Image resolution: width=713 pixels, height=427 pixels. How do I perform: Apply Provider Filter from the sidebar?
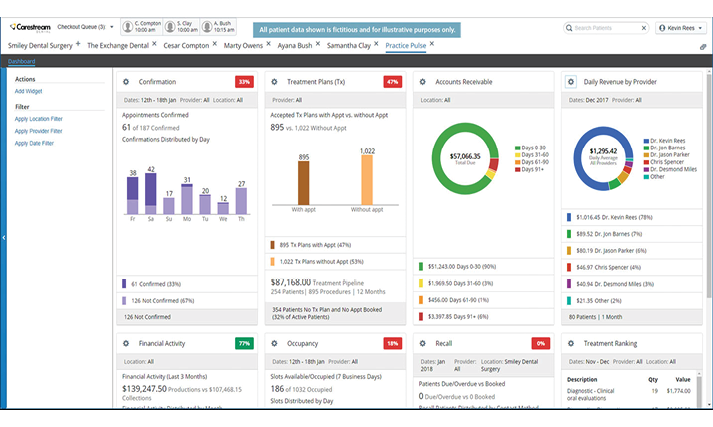click(x=39, y=131)
